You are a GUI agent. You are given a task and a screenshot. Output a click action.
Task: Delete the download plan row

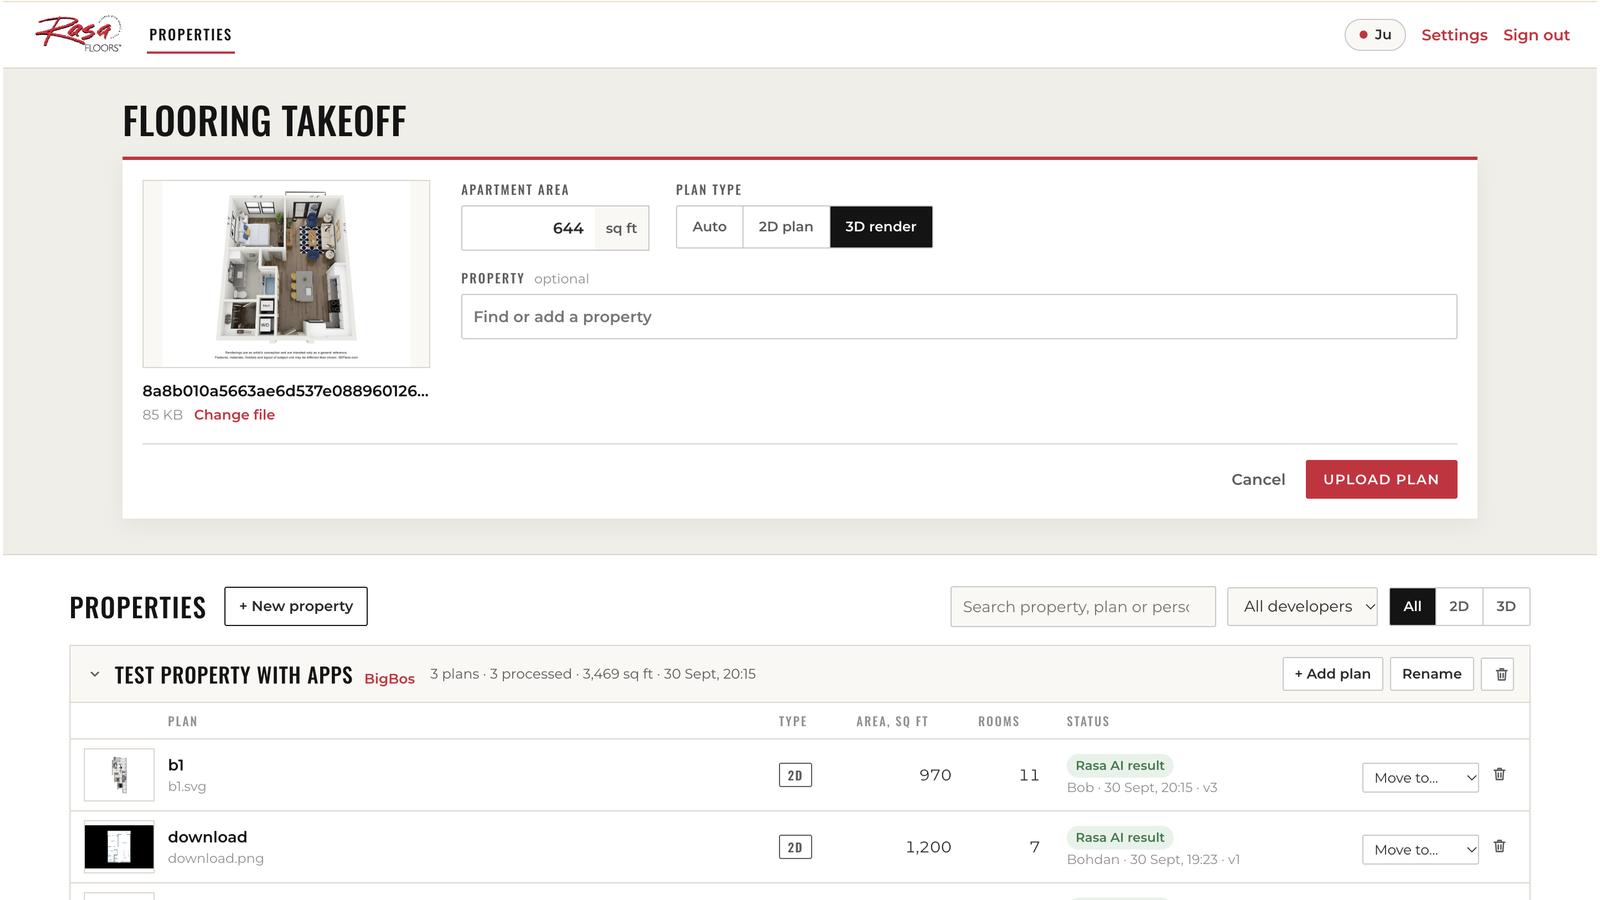point(1499,846)
